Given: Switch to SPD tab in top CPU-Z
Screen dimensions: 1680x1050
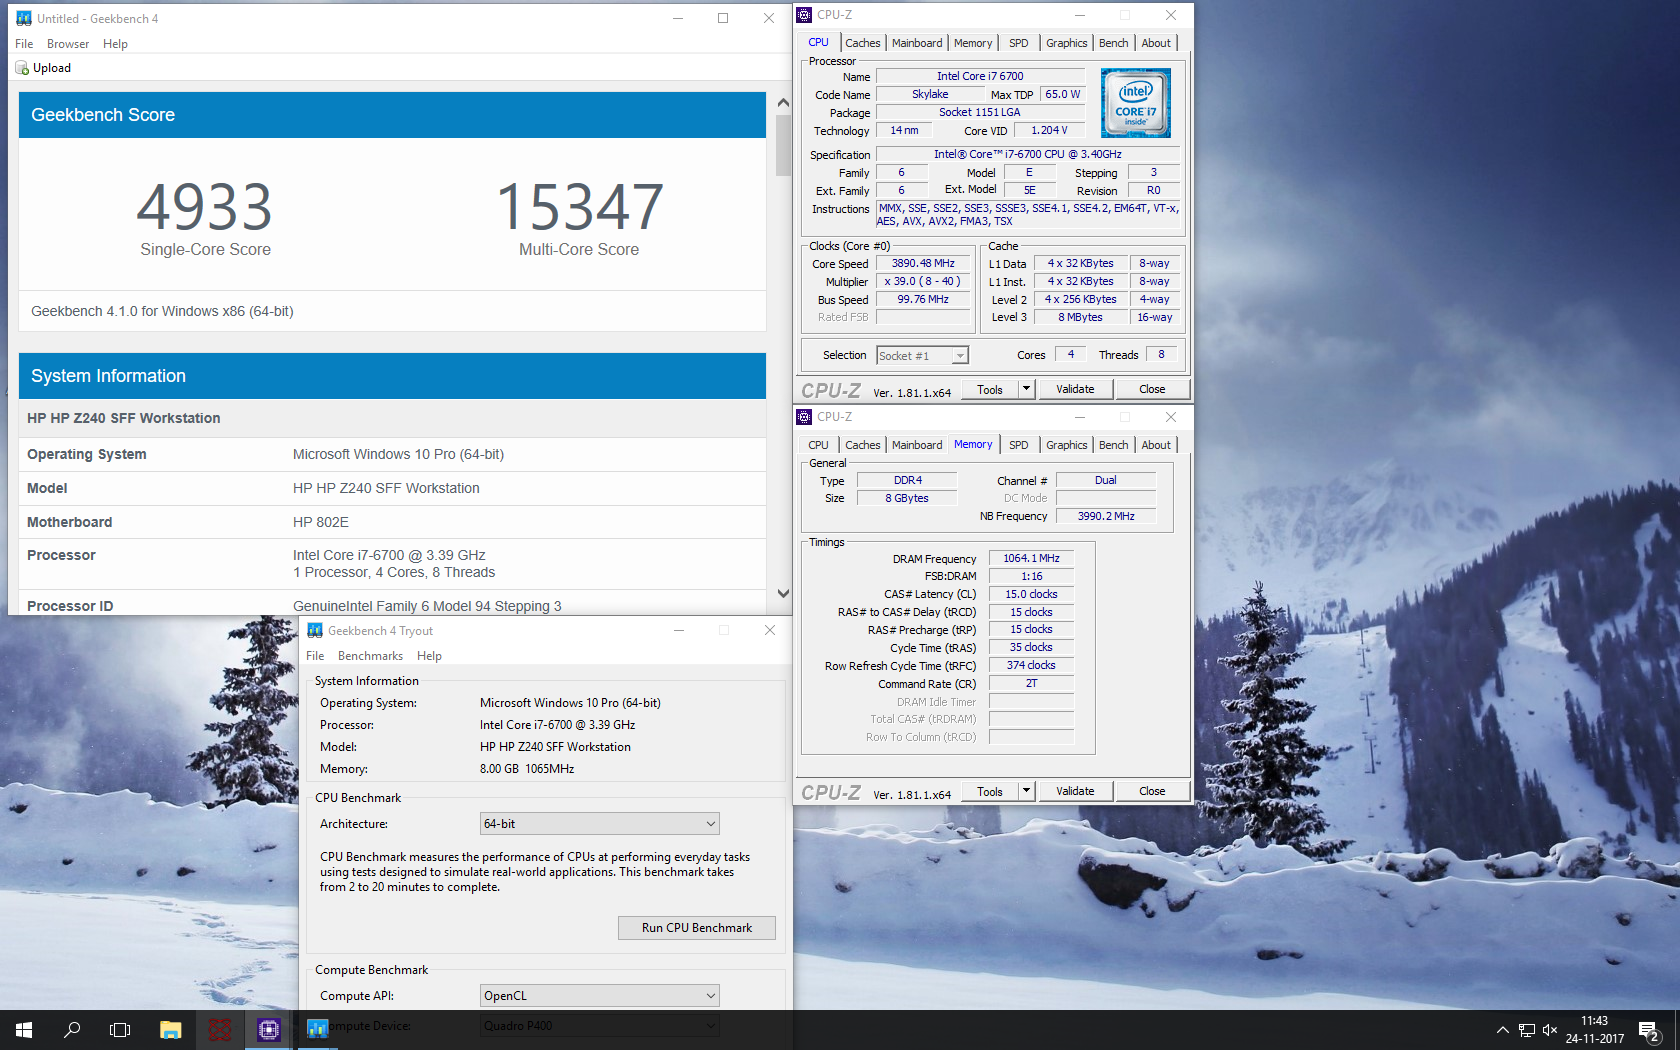Looking at the screenshot, I should (1018, 43).
